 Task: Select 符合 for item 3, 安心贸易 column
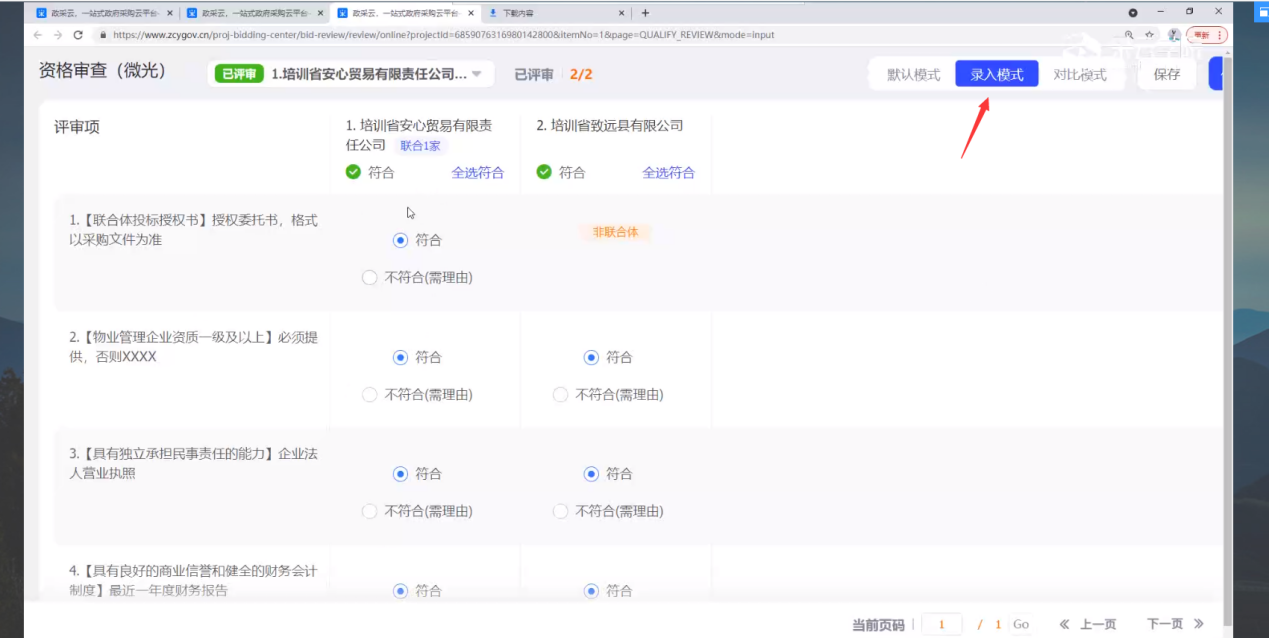click(x=401, y=474)
